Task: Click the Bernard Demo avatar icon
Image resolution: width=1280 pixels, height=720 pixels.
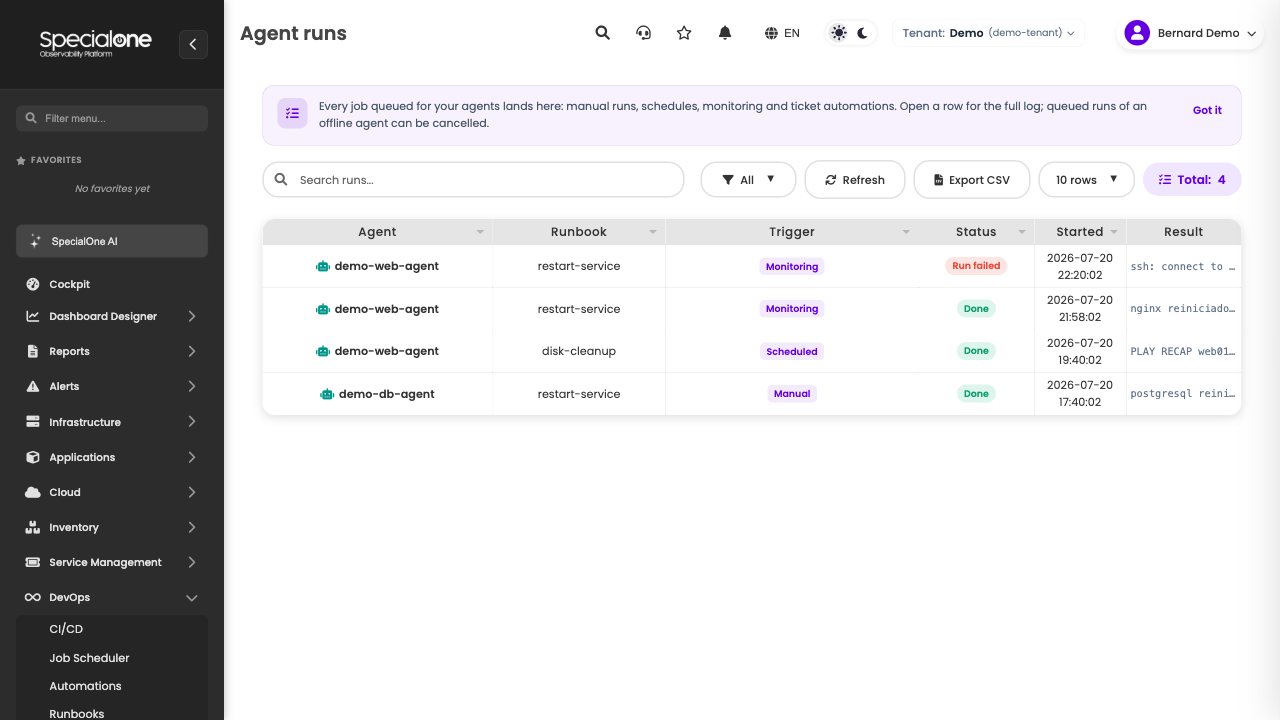Action: (1137, 33)
